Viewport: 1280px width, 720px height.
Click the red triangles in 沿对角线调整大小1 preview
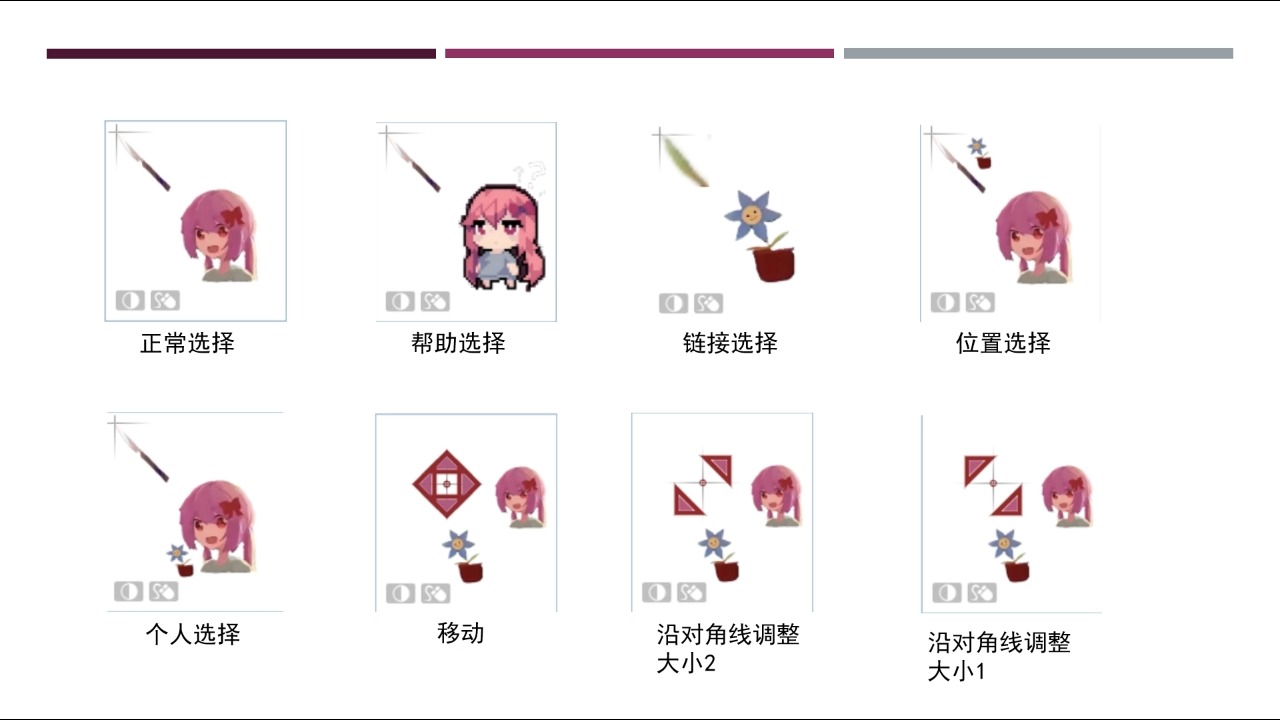pos(993,485)
